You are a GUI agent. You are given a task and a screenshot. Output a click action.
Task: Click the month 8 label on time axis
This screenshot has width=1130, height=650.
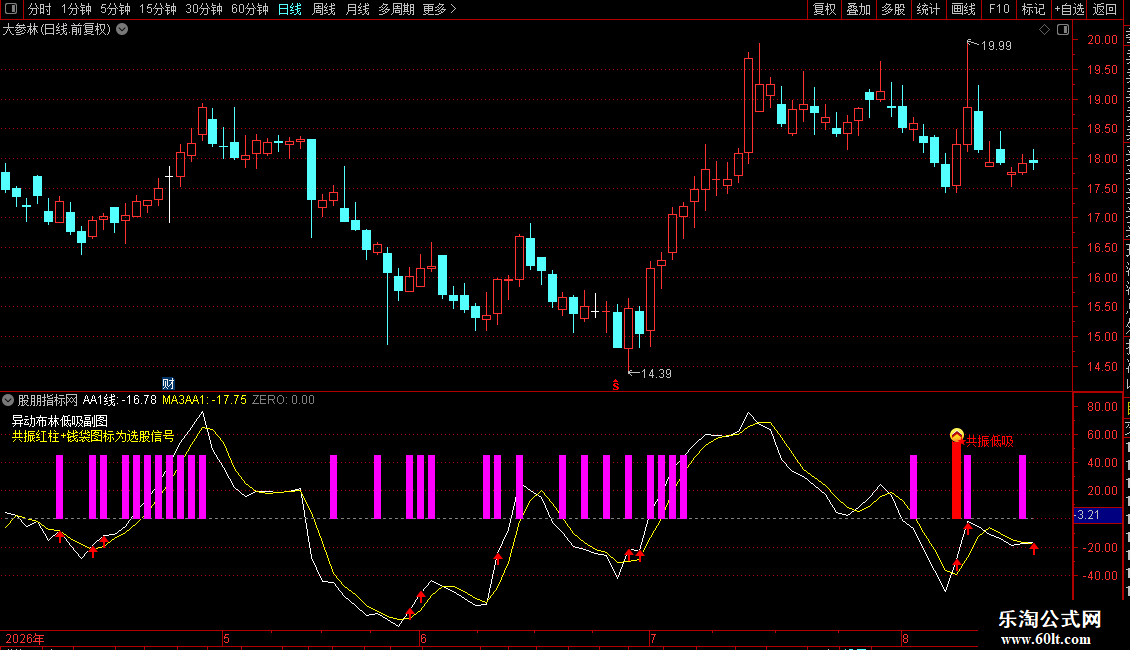pos(905,639)
